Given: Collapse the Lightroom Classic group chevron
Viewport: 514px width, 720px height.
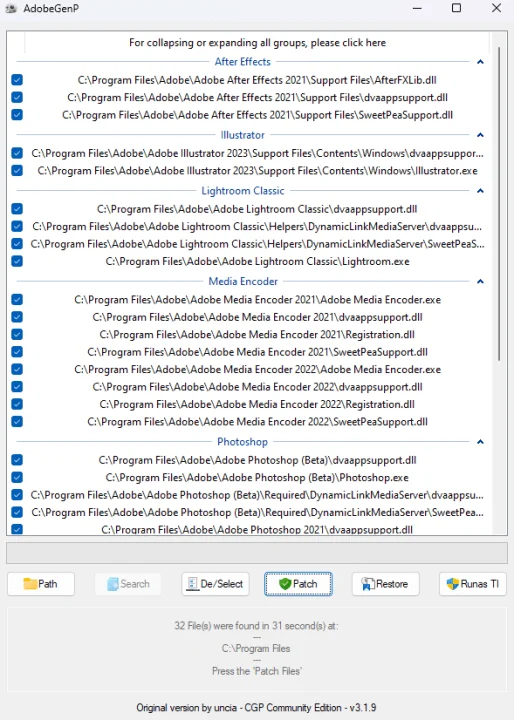Looking at the screenshot, I should pyautogui.click(x=480, y=191).
